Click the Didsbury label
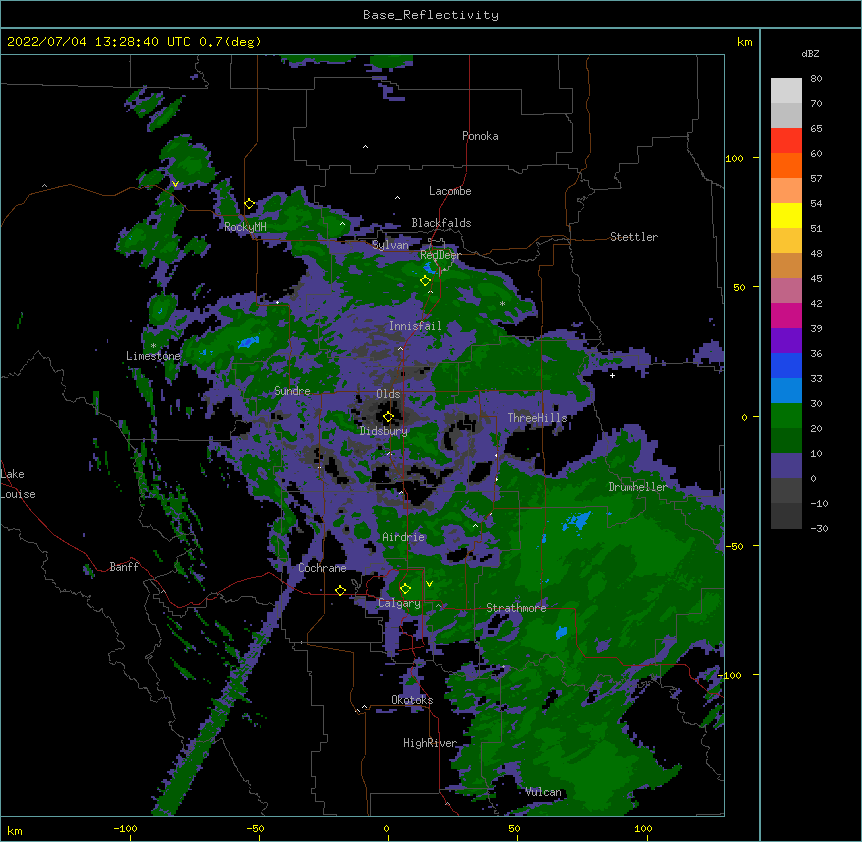Image resolution: width=862 pixels, height=842 pixels. pos(384,431)
